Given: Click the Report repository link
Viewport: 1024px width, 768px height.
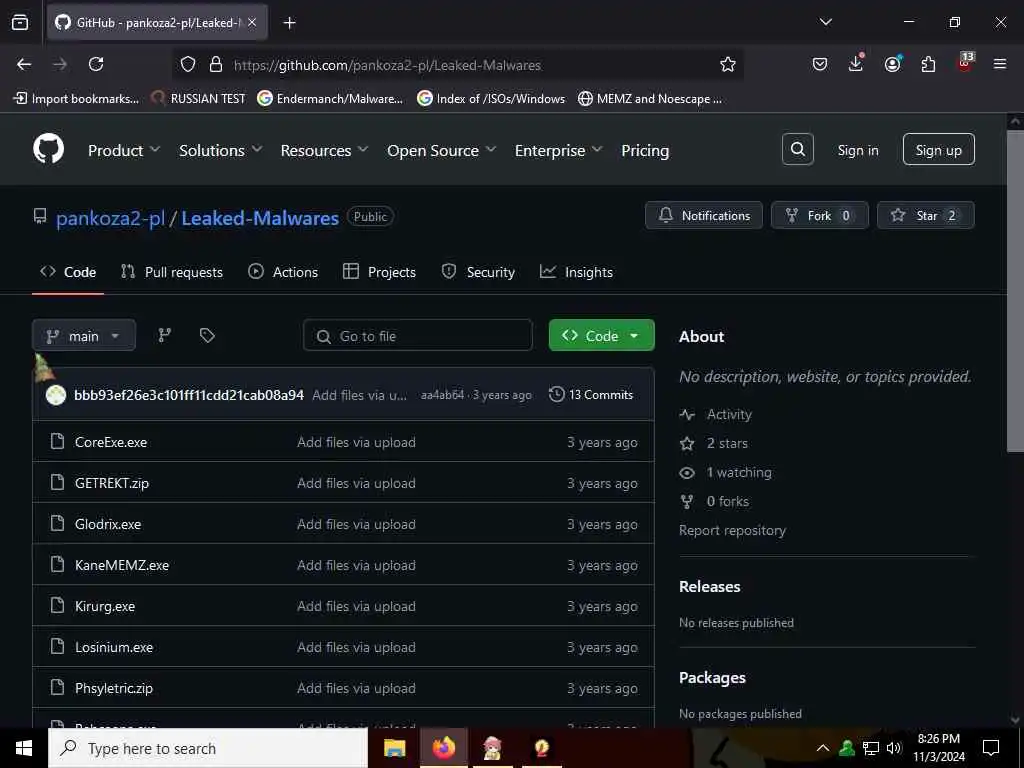Looking at the screenshot, I should pyautogui.click(x=732, y=530).
